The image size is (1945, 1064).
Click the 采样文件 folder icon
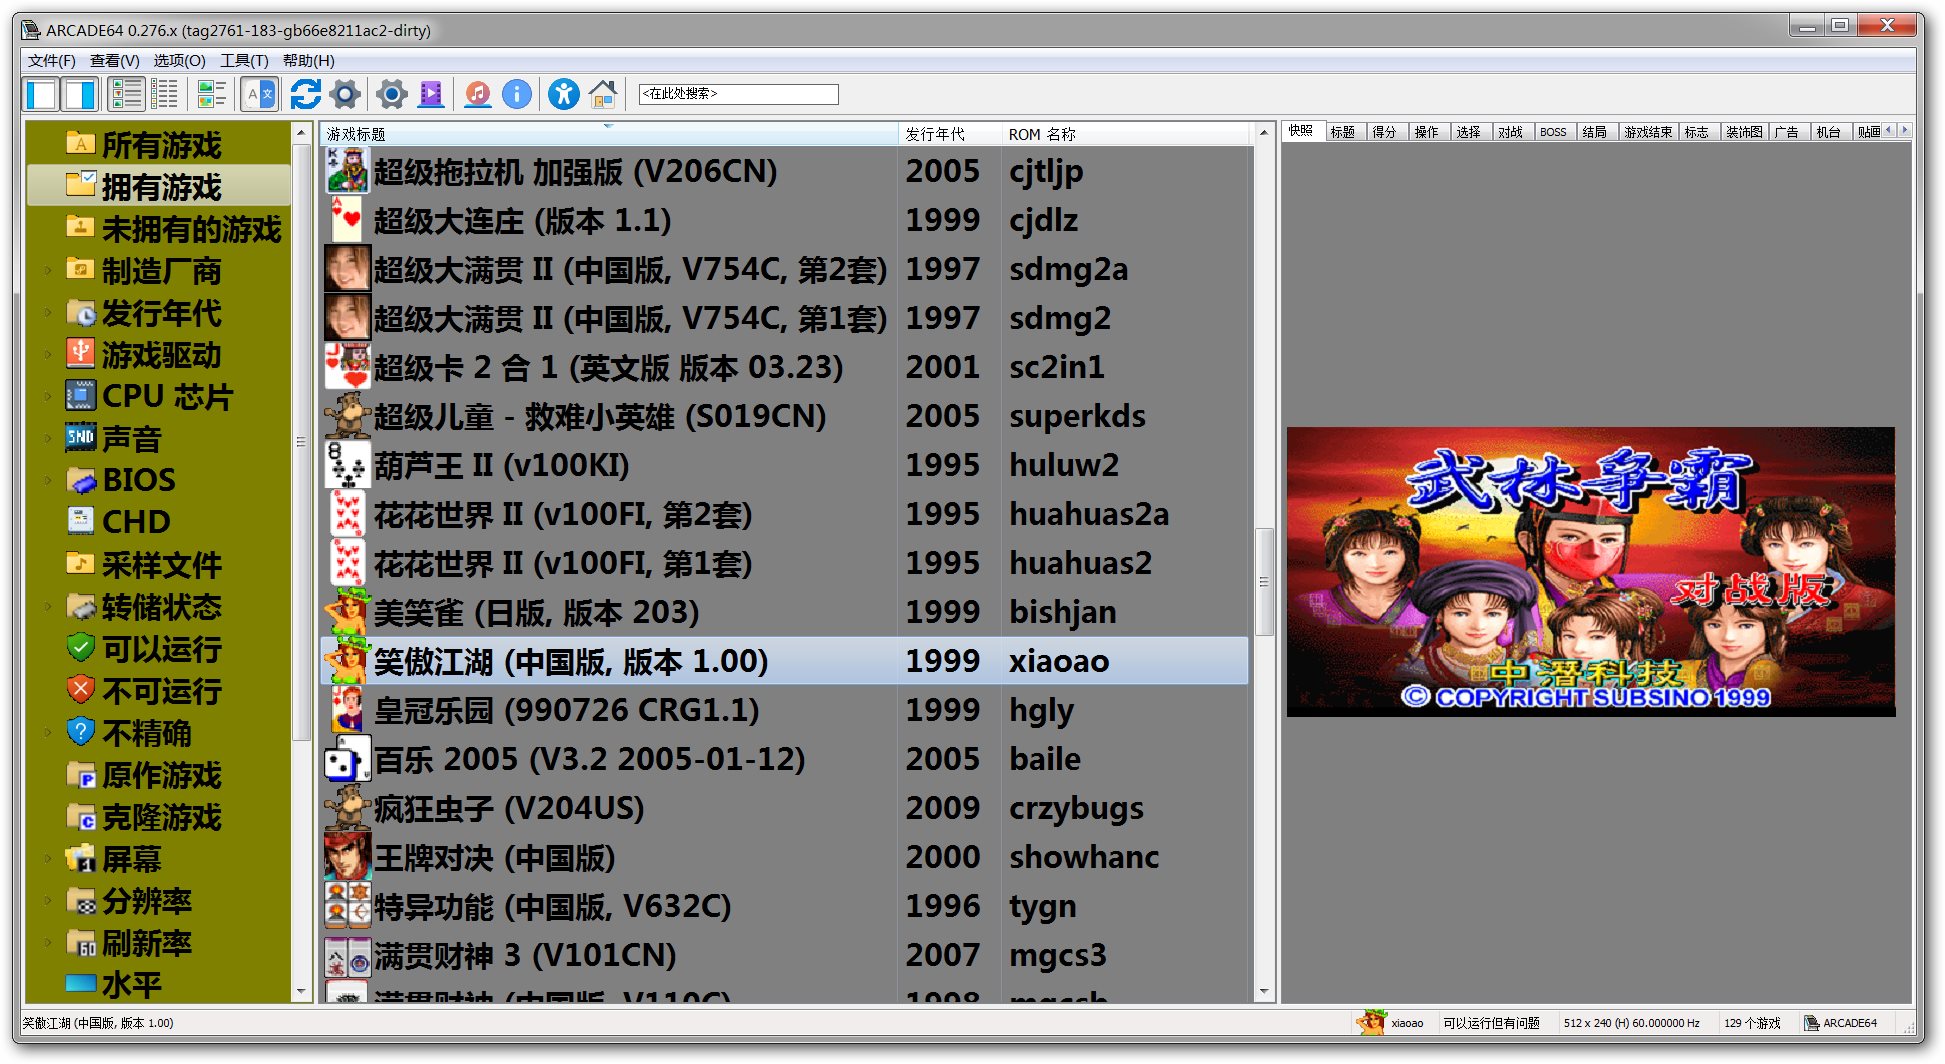81,564
